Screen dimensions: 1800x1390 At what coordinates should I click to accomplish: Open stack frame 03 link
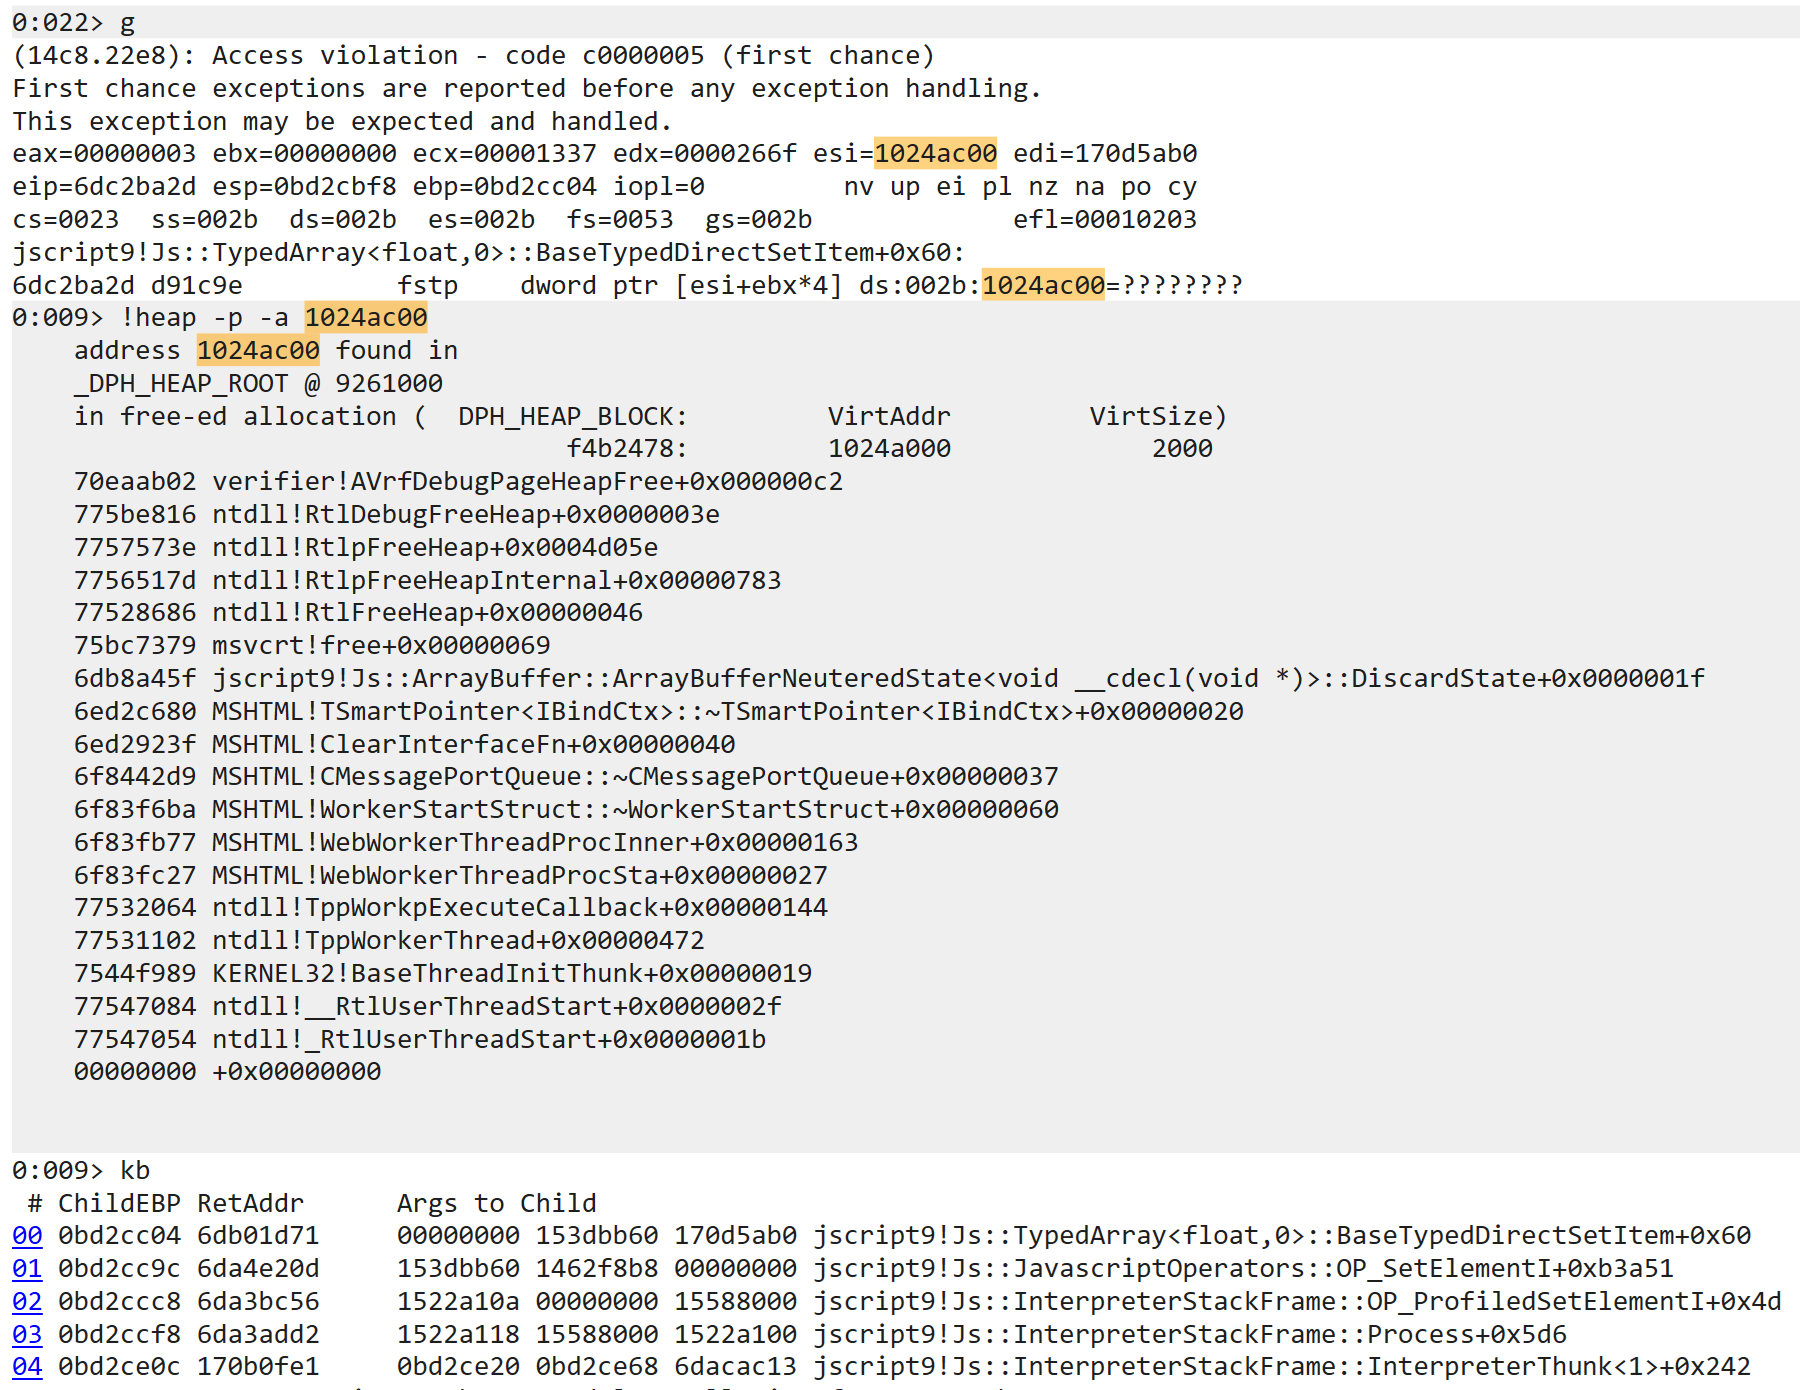(27, 1335)
